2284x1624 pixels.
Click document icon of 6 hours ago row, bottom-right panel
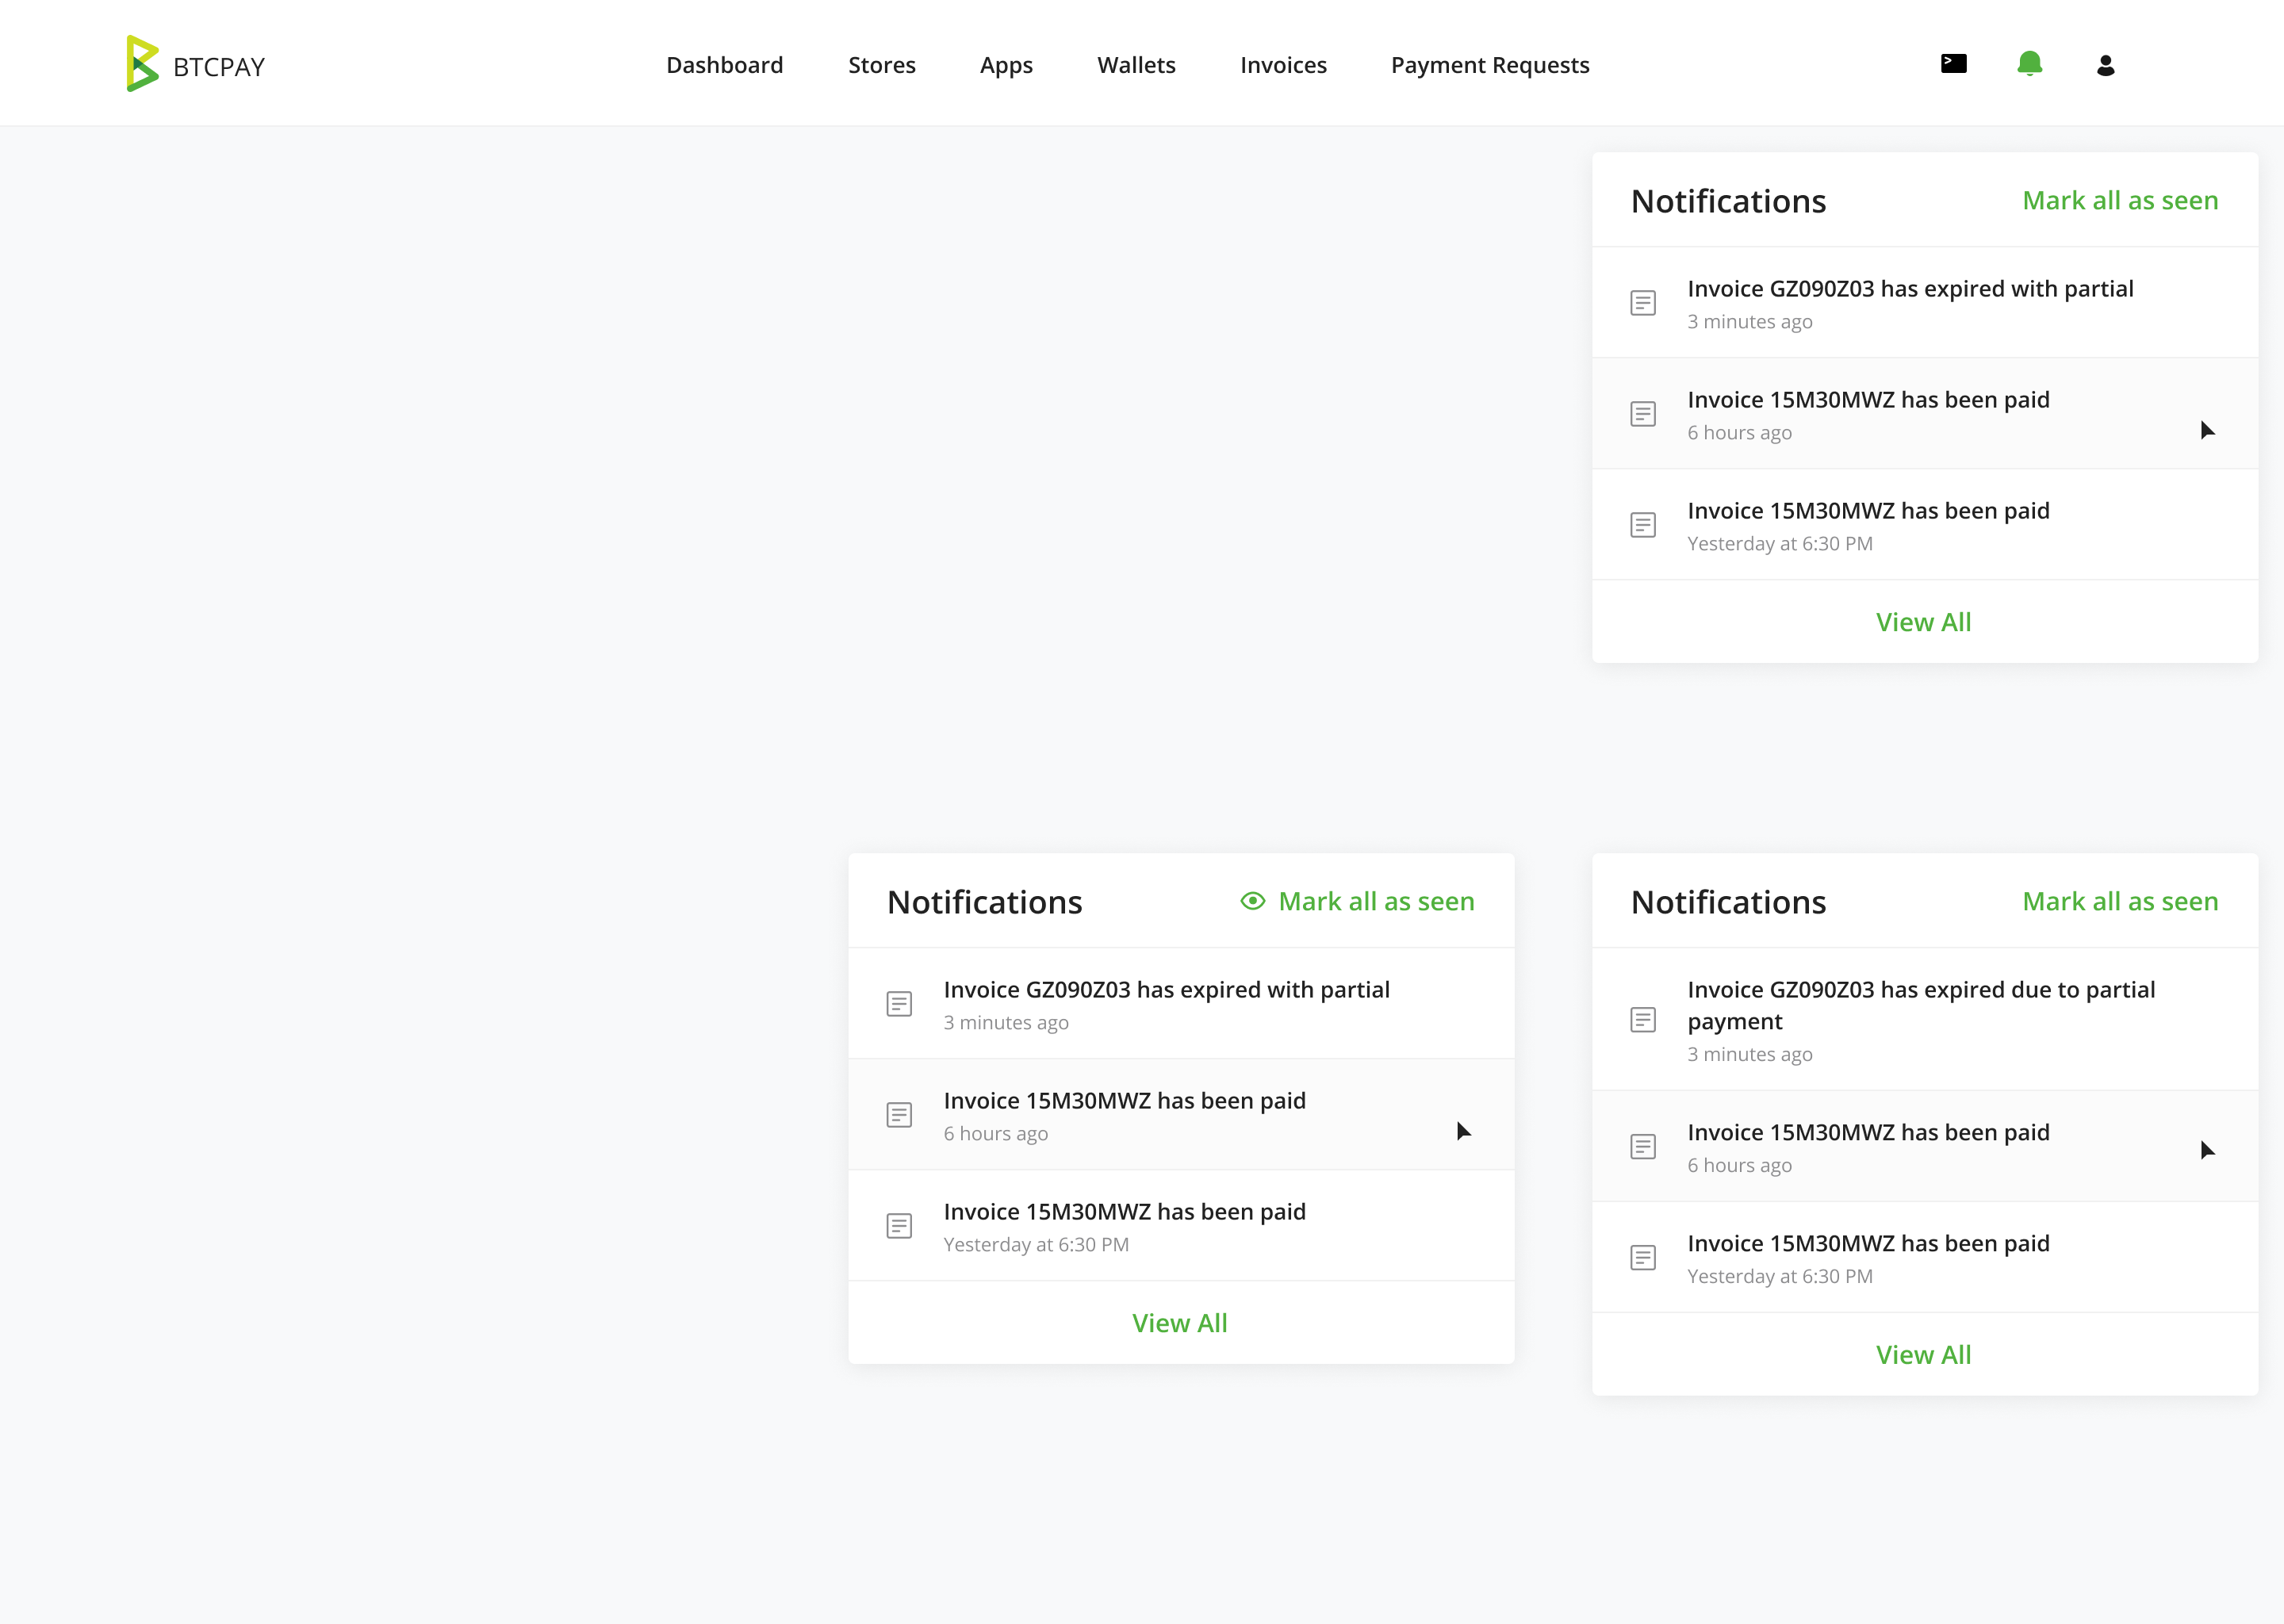click(1643, 1146)
